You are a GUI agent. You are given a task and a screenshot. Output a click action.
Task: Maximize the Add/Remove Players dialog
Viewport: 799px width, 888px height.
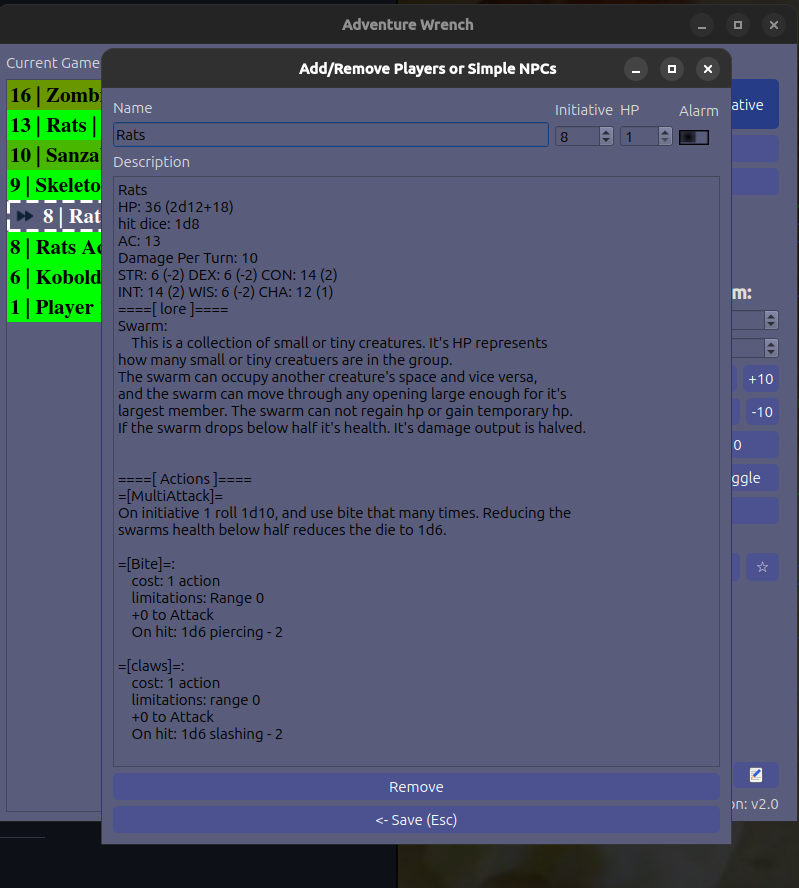pos(672,69)
